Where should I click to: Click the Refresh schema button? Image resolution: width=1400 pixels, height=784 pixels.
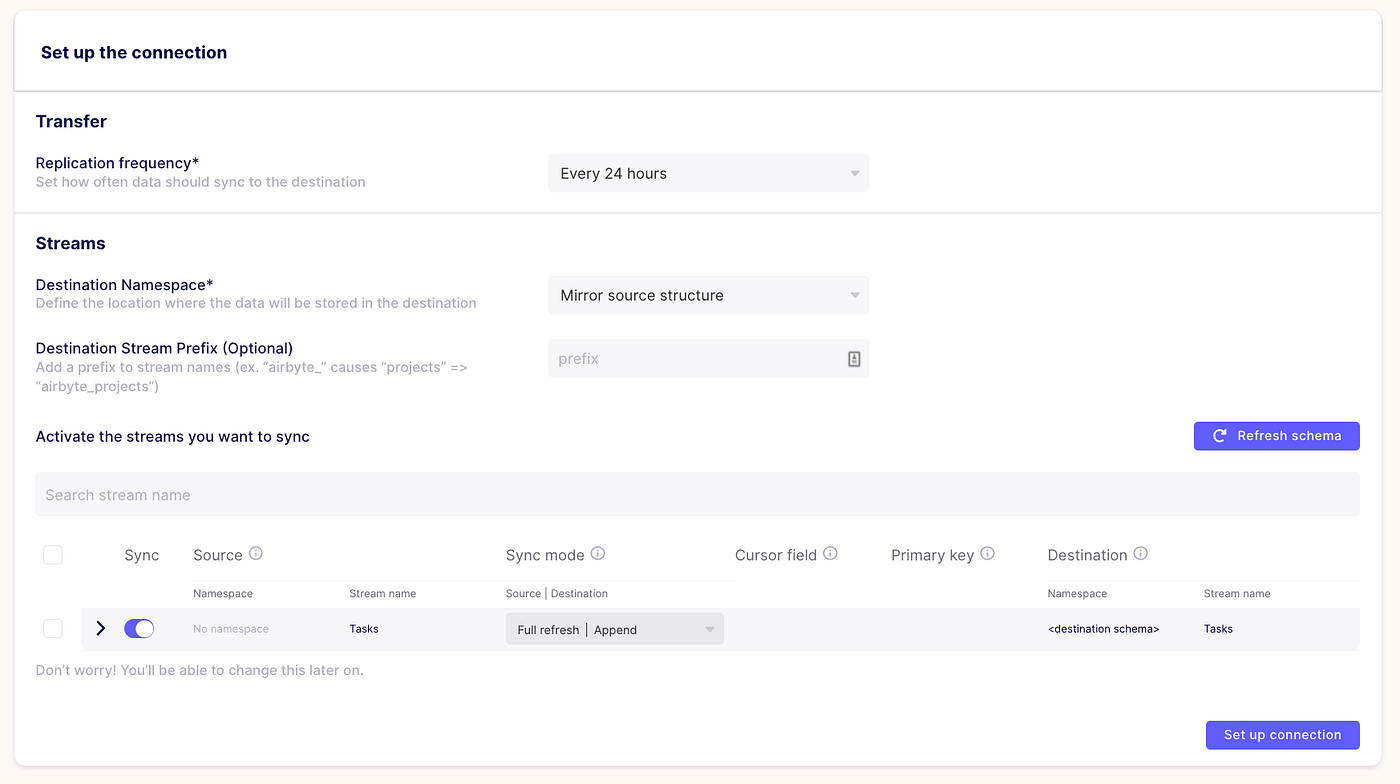[x=1276, y=436]
